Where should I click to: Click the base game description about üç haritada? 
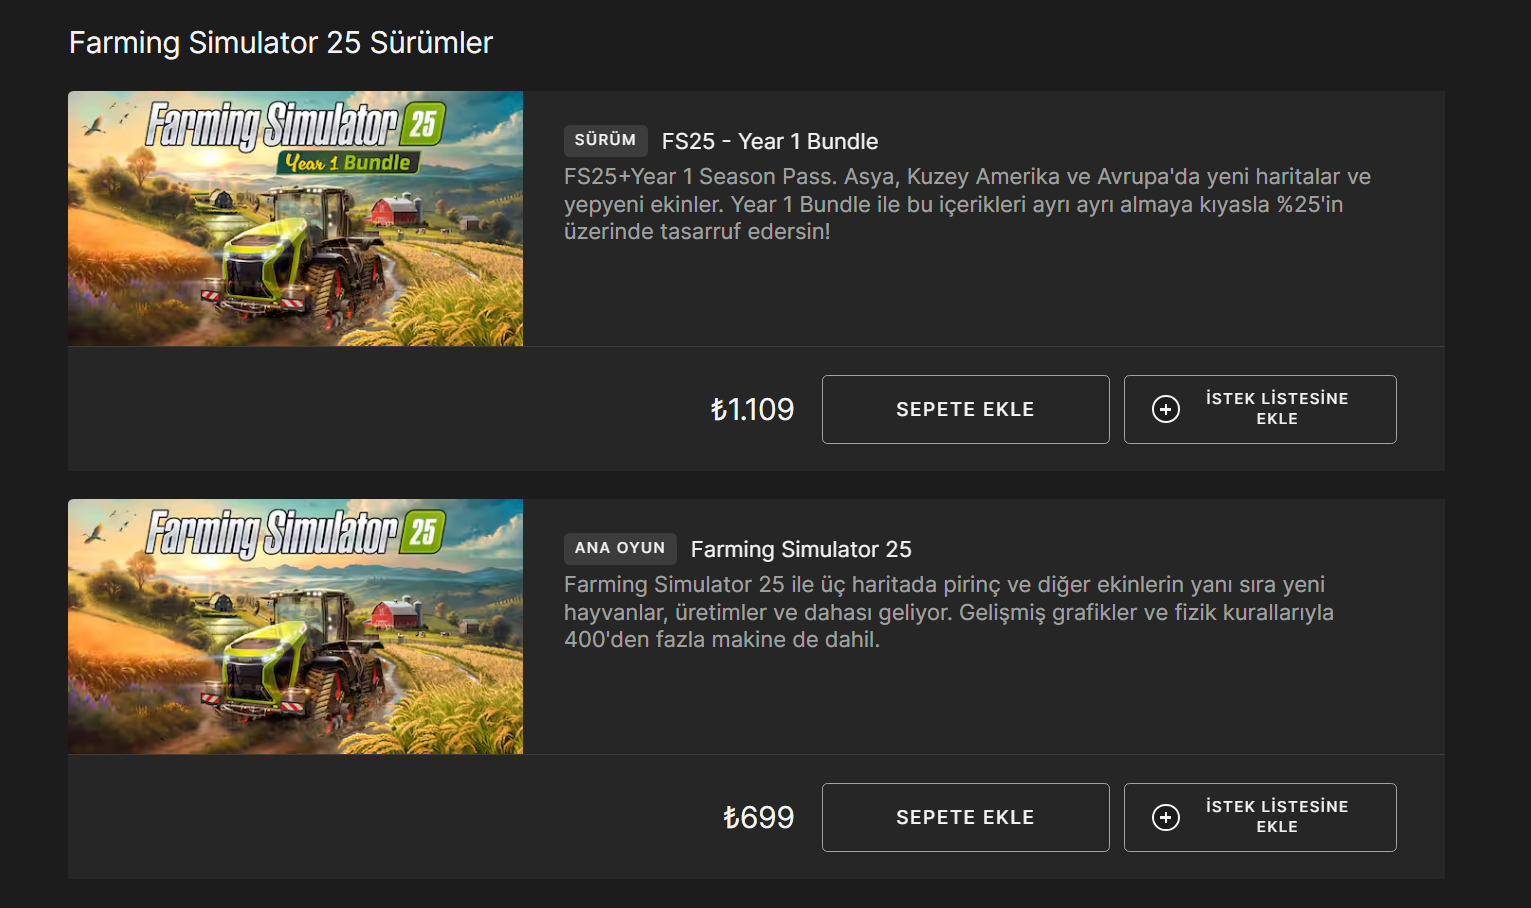(x=948, y=612)
